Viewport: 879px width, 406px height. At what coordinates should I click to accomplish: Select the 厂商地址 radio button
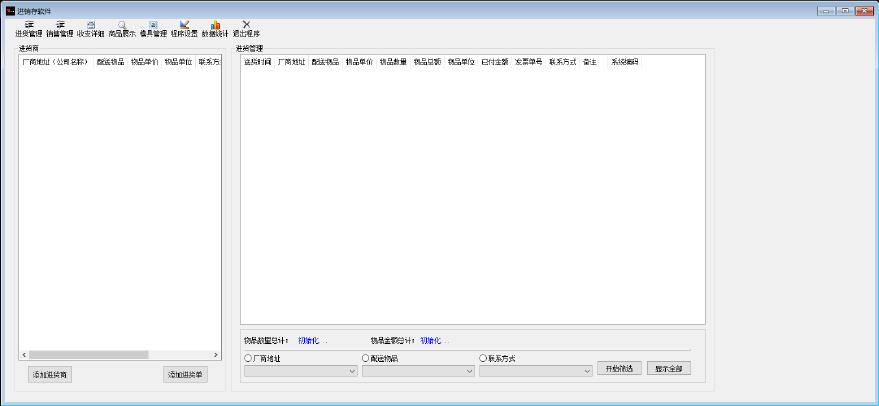(x=248, y=358)
